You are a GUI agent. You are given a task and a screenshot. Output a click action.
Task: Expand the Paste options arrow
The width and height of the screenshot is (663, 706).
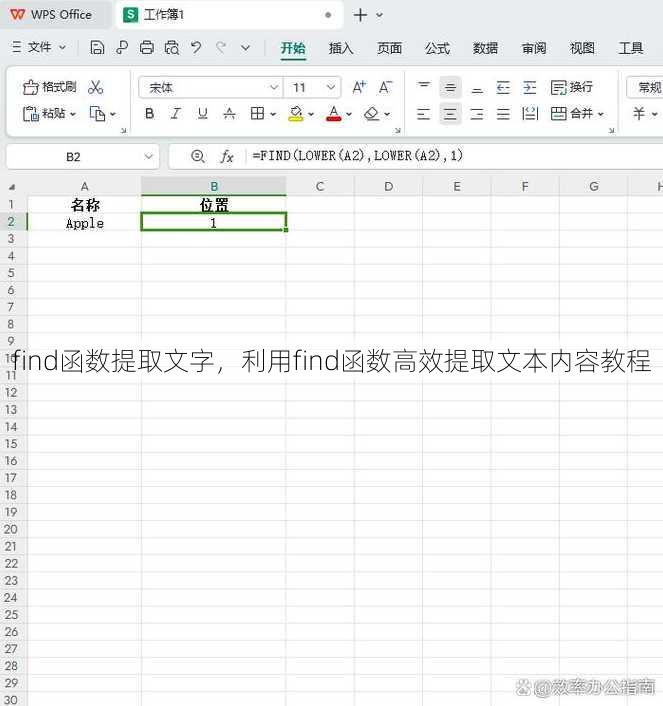[73, 114]
